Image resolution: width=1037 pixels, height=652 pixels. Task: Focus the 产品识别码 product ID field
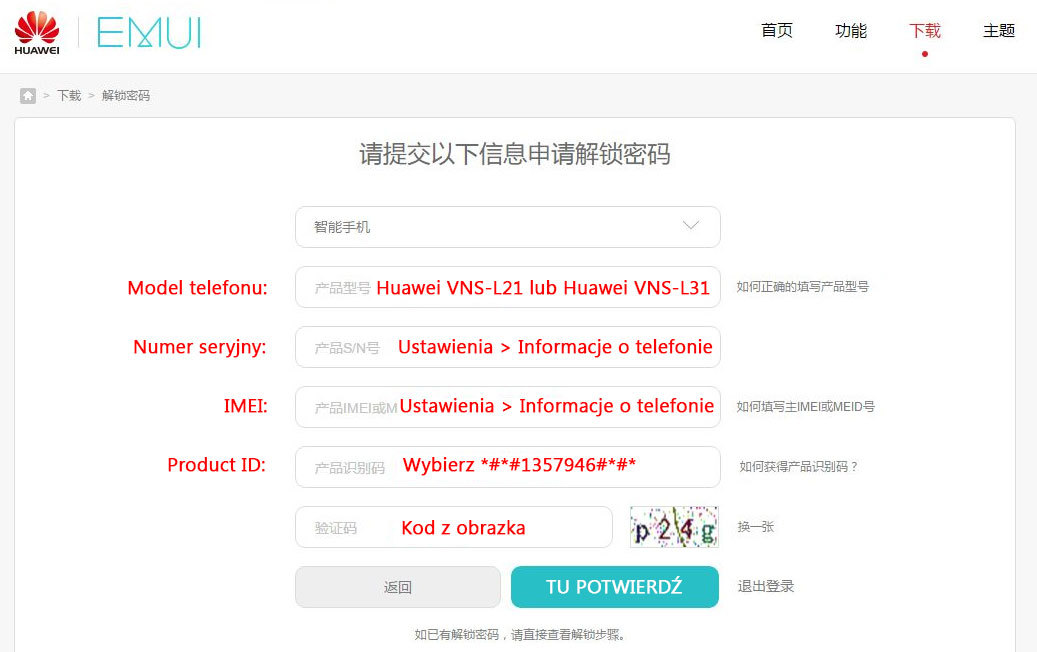[x=507, y=467]
